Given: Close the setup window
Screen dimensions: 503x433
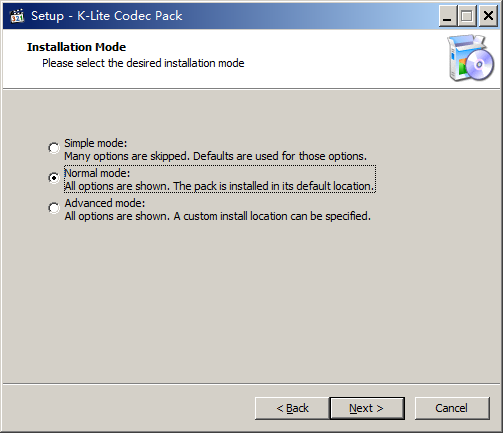Looking at the screenshot, I should [x=488, y=16].
